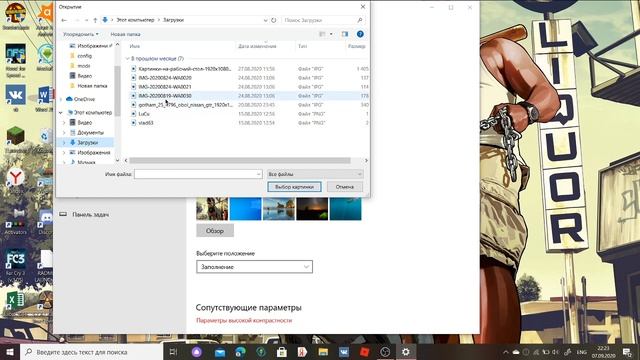Viewport: 640px width, 360px height.
Task: Open the view options dropdown arrow
Action: 331,34
